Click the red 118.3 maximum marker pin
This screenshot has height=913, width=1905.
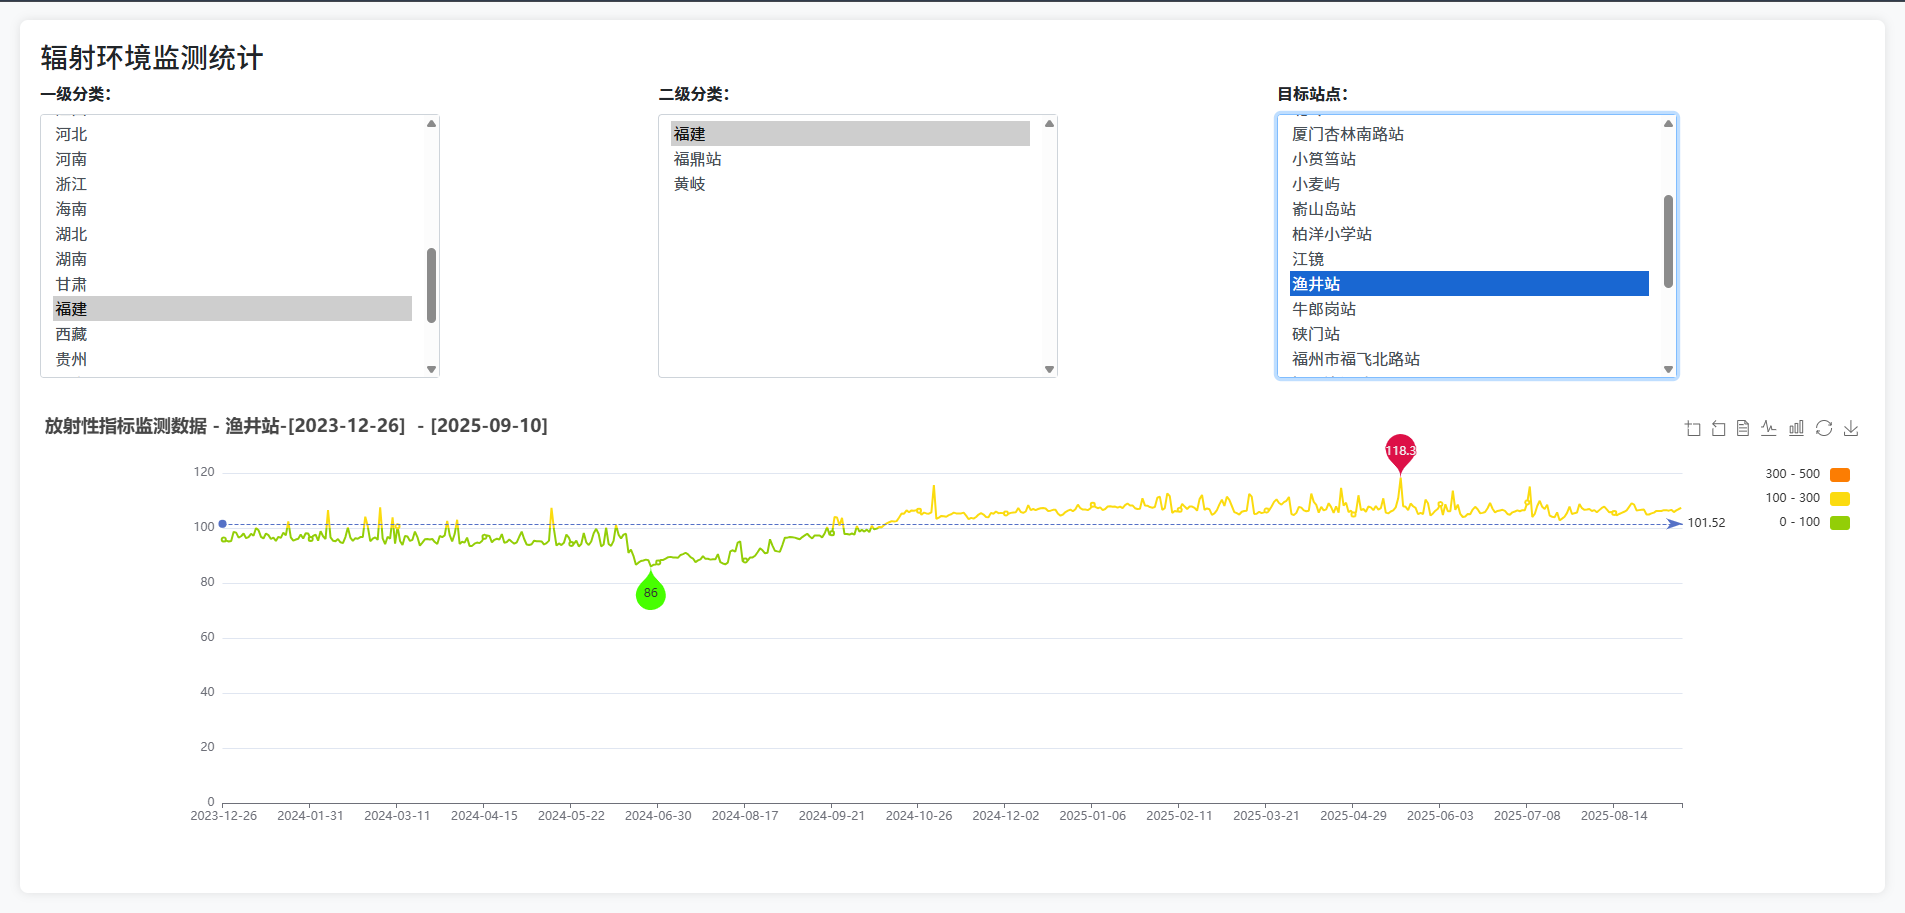pyautogui.click(x=1400, y=451)
